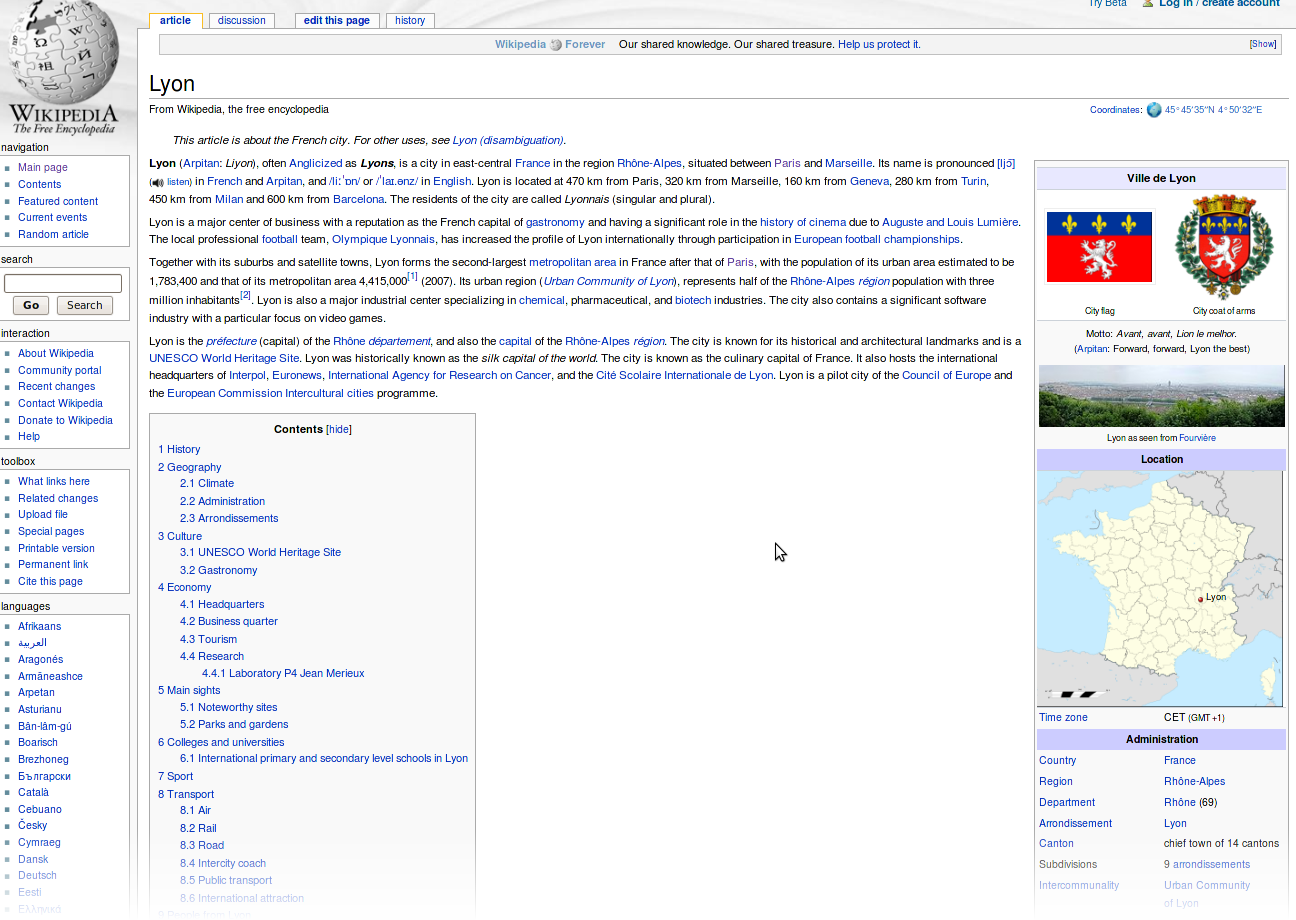Jump to 2.1 Climate section
Image resolution: width=1296 pixels, height=920 pixels.
point(207,483)
